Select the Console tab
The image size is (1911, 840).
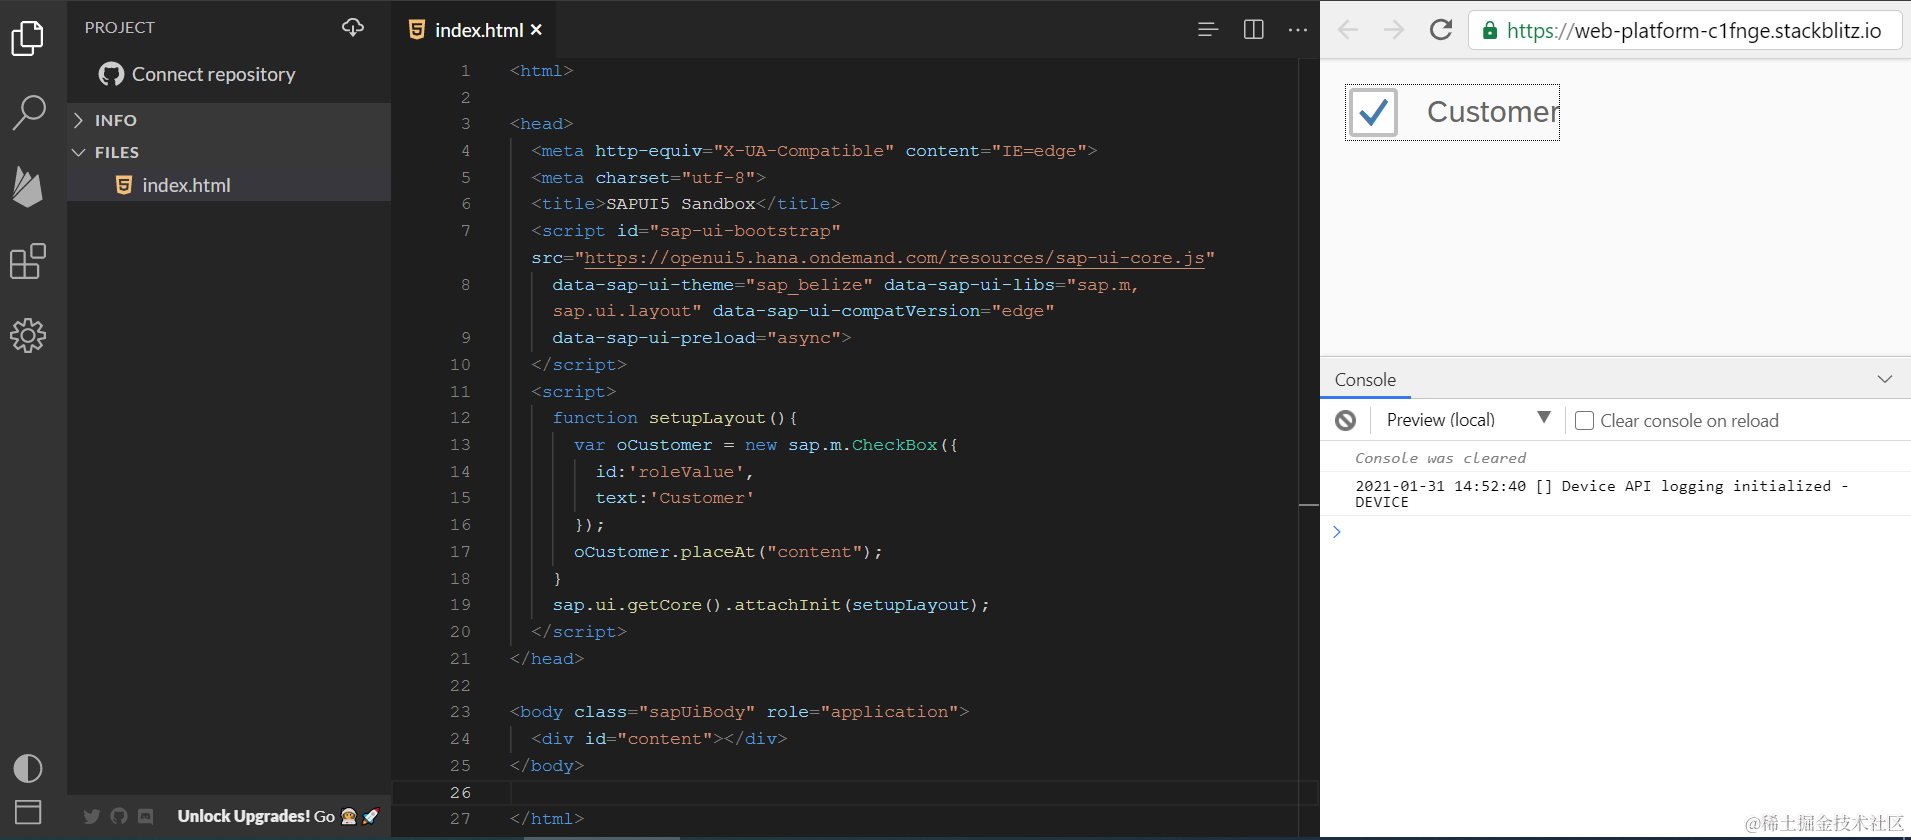(1365, 380)
